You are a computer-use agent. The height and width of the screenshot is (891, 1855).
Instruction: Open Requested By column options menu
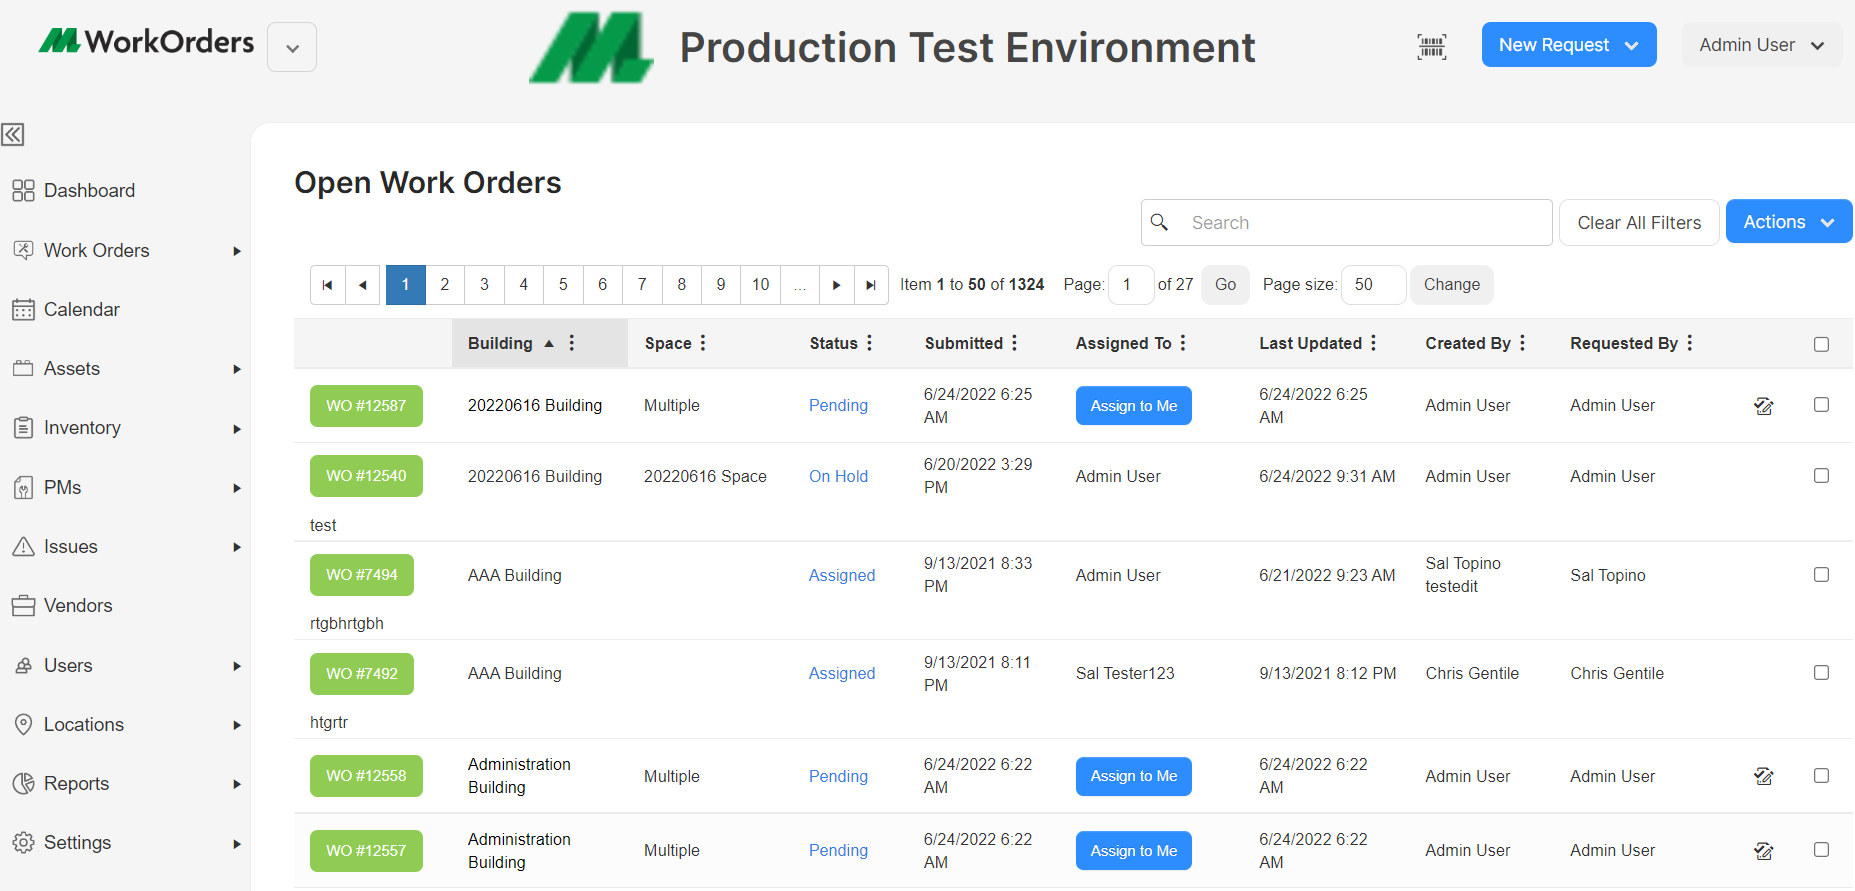click(1690, 343)
